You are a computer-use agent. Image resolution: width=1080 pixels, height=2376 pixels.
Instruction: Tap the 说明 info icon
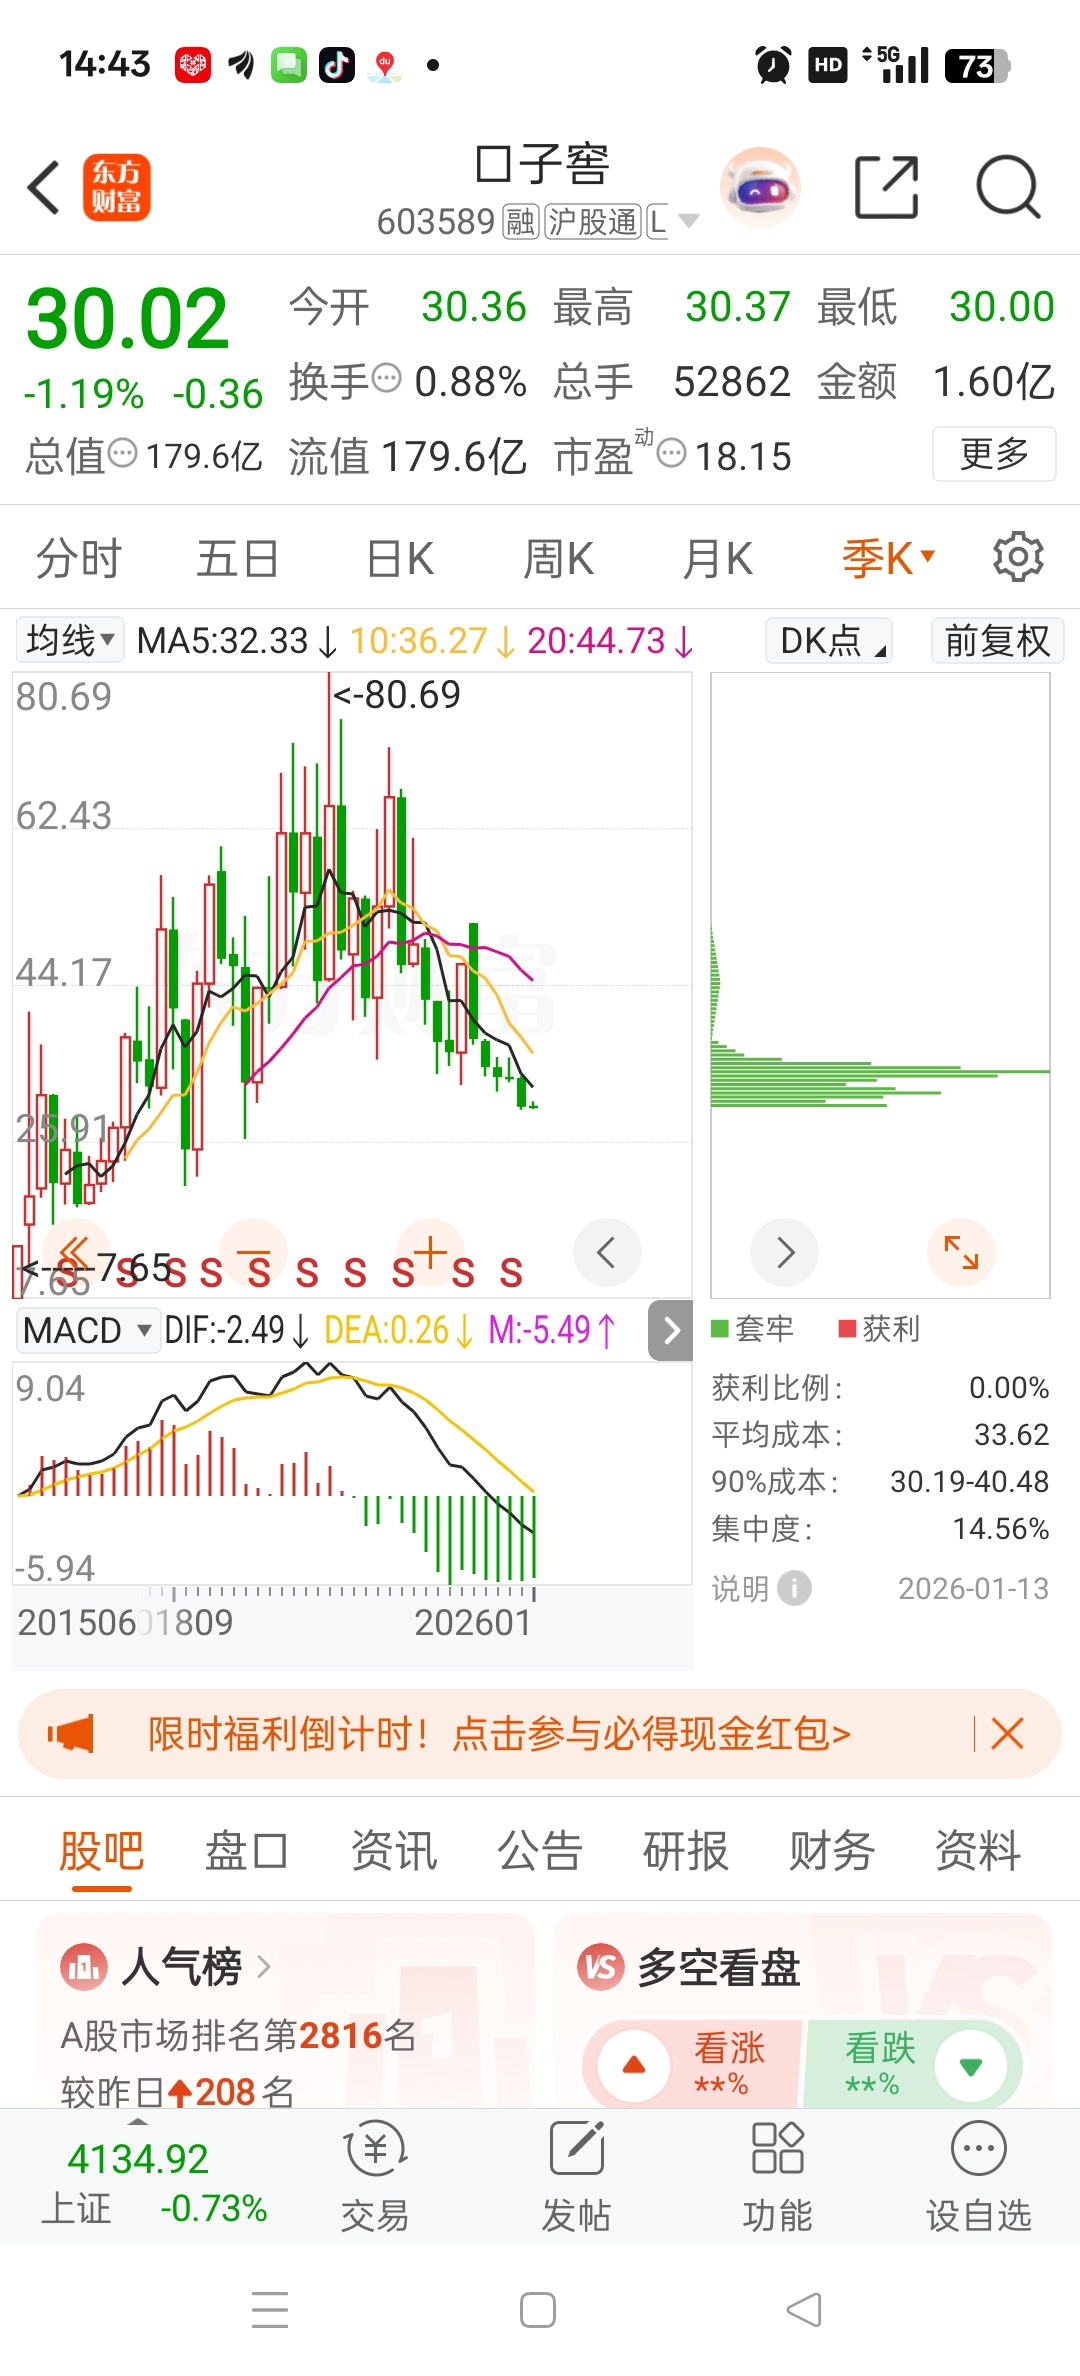click(x=795, y=1588)
